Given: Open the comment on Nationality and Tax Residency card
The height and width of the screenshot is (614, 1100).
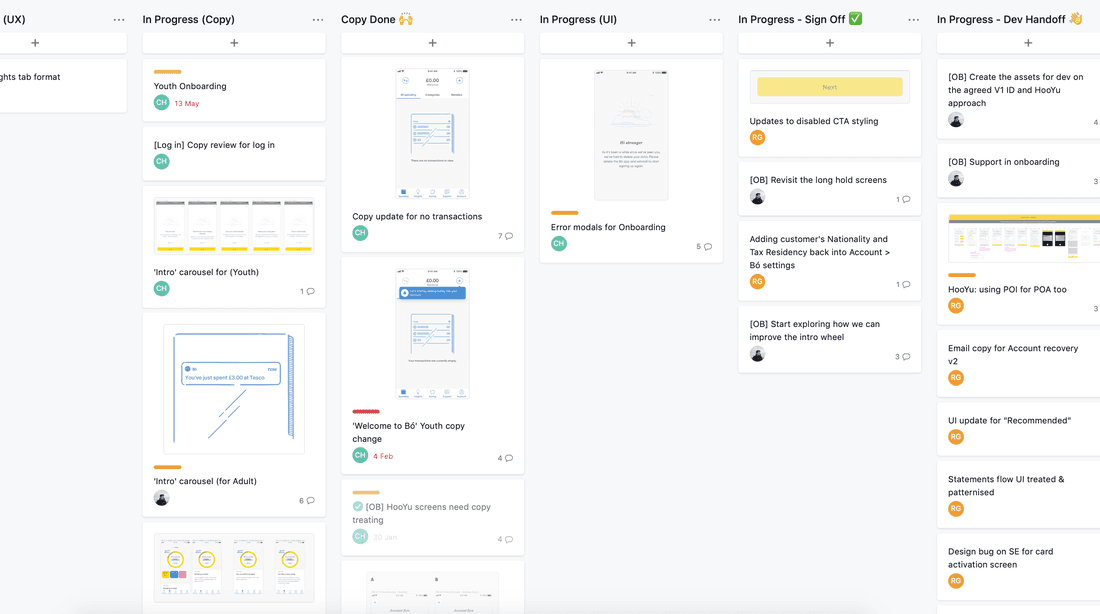Looking at the screenshot, I should [x=903, y=284].
